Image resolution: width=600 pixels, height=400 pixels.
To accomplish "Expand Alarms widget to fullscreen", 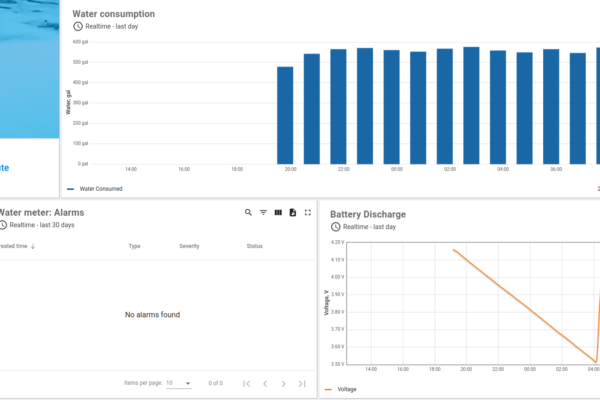I will [x=308, y=213].
